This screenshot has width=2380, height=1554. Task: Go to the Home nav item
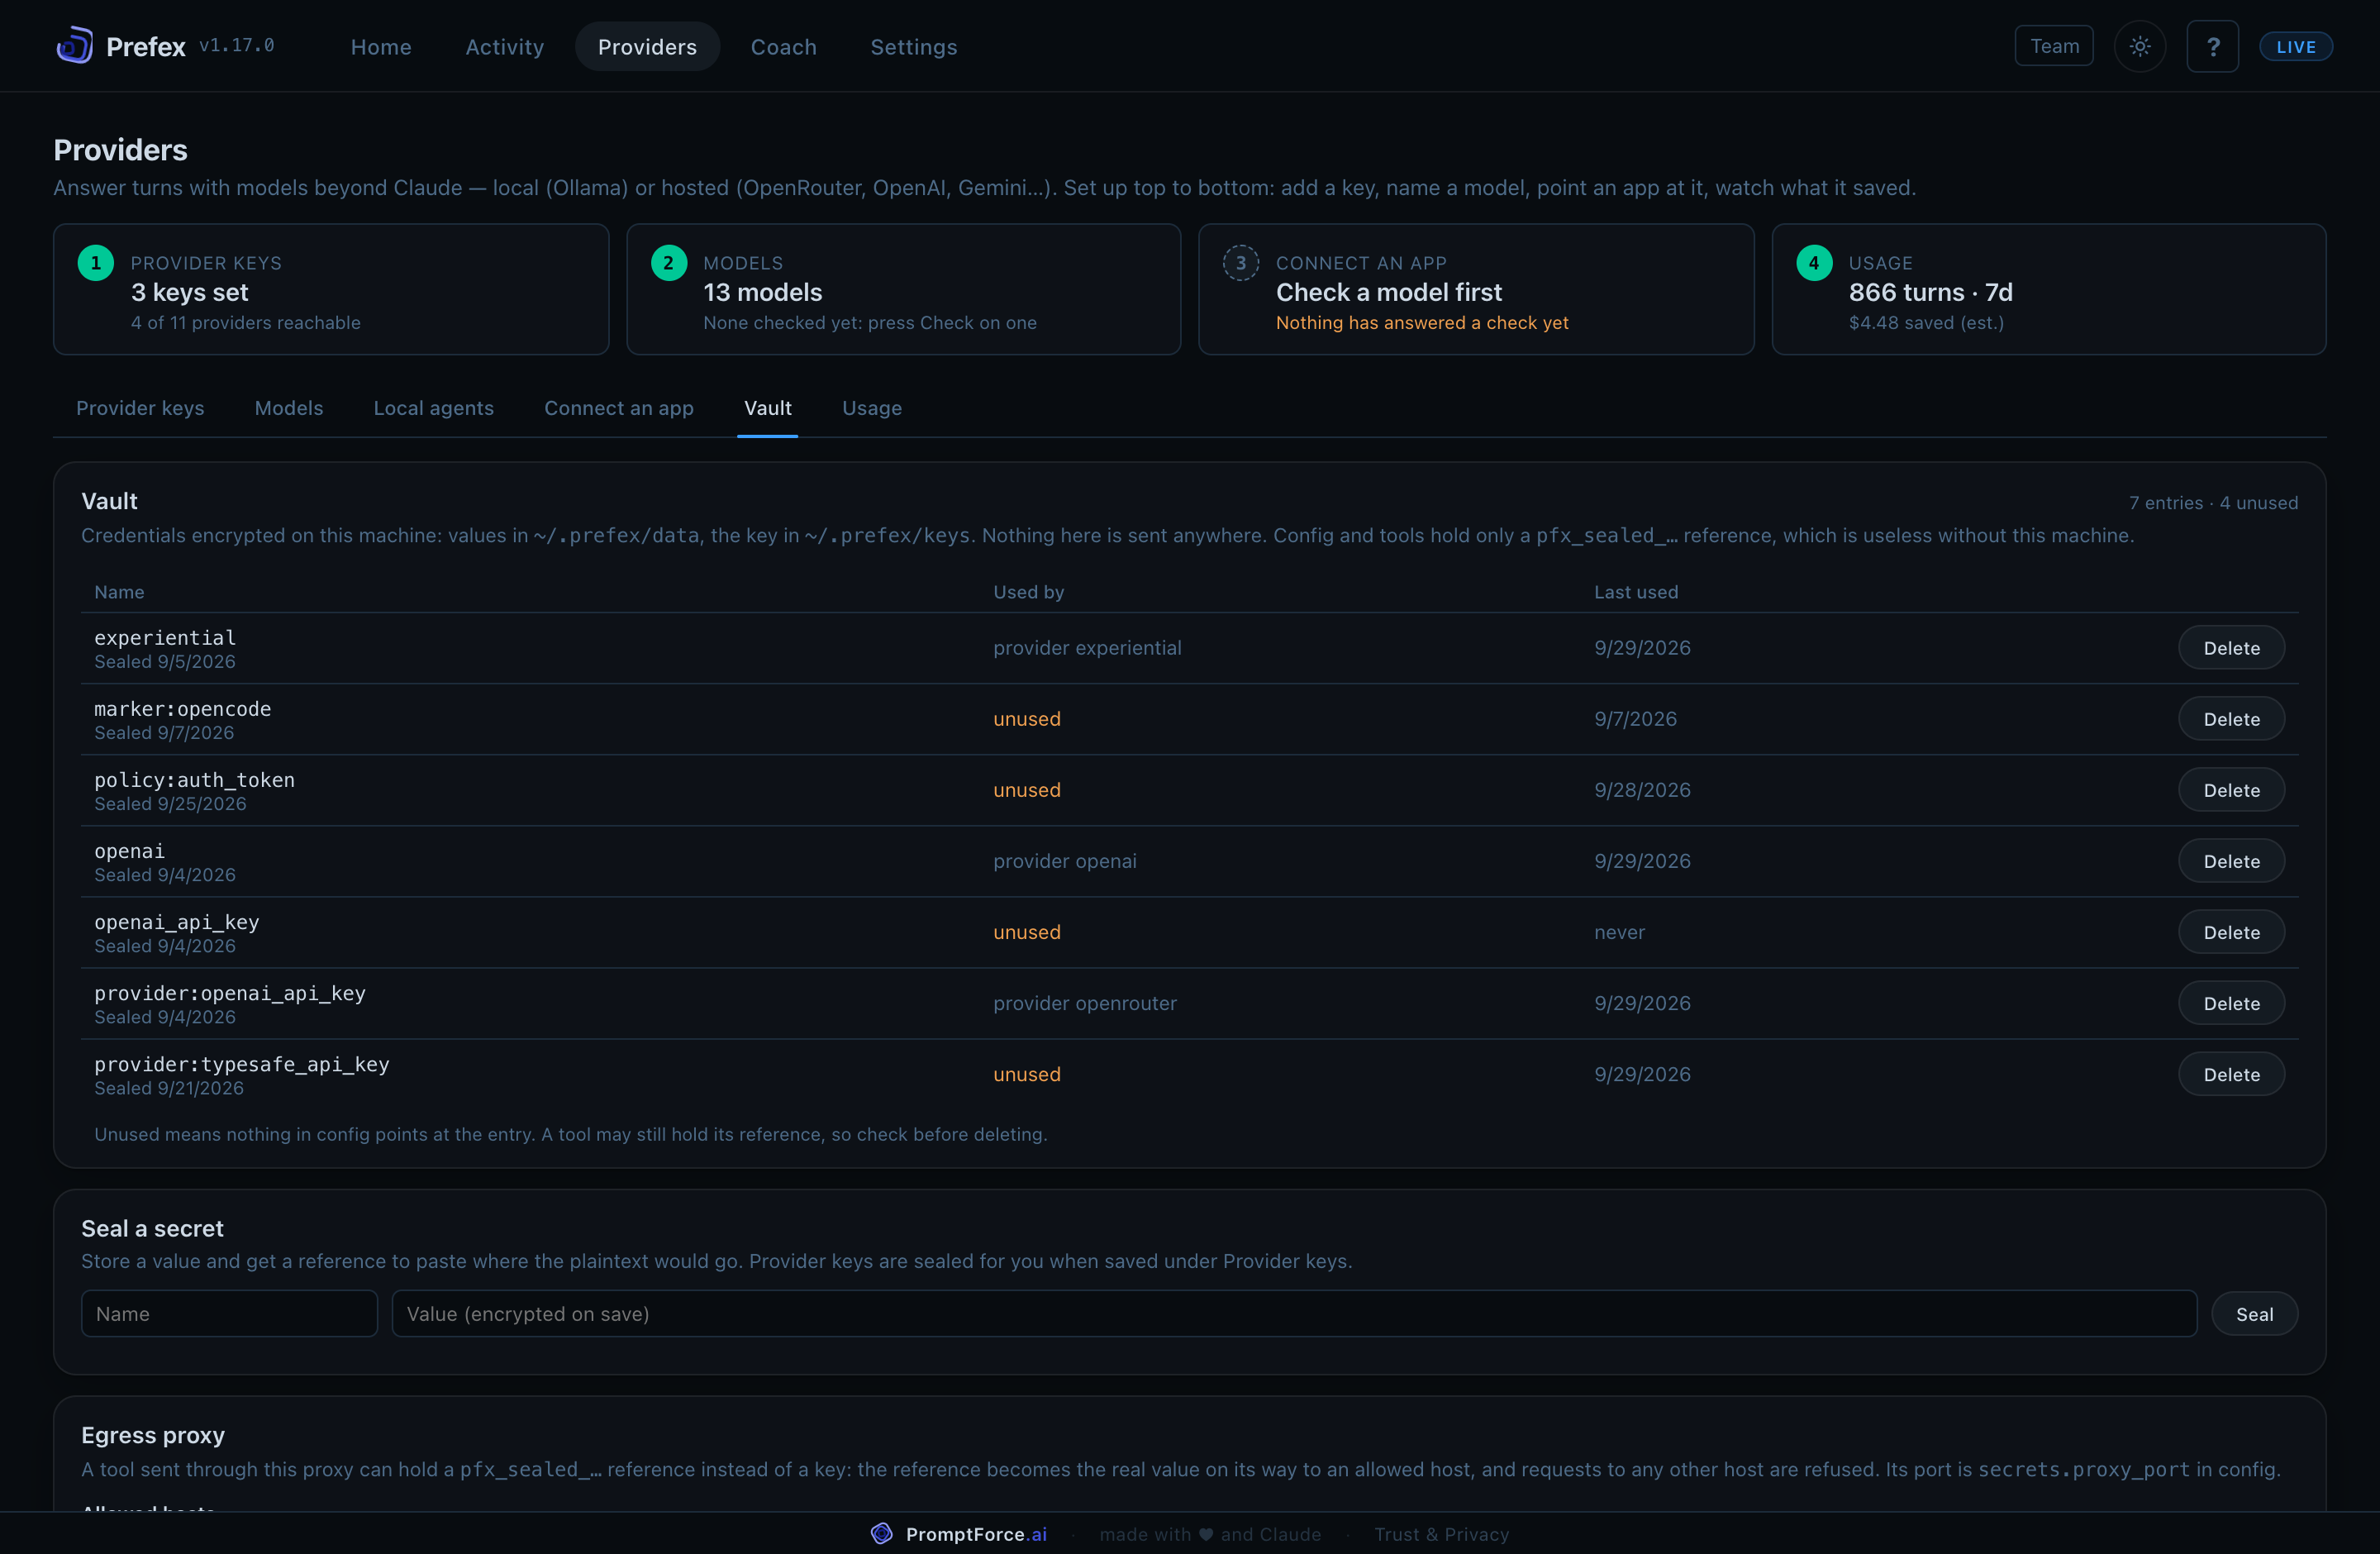coord(381,46)
